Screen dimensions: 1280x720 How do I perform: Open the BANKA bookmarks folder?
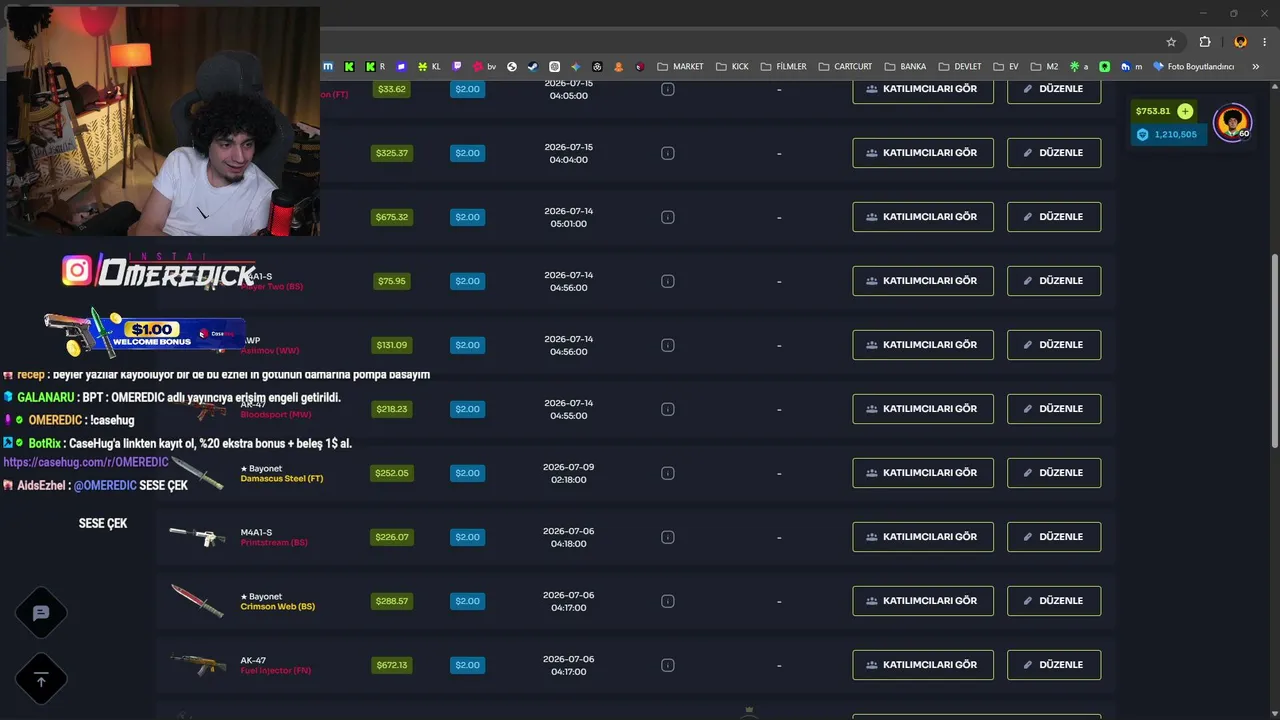click(x=905, y=67)
